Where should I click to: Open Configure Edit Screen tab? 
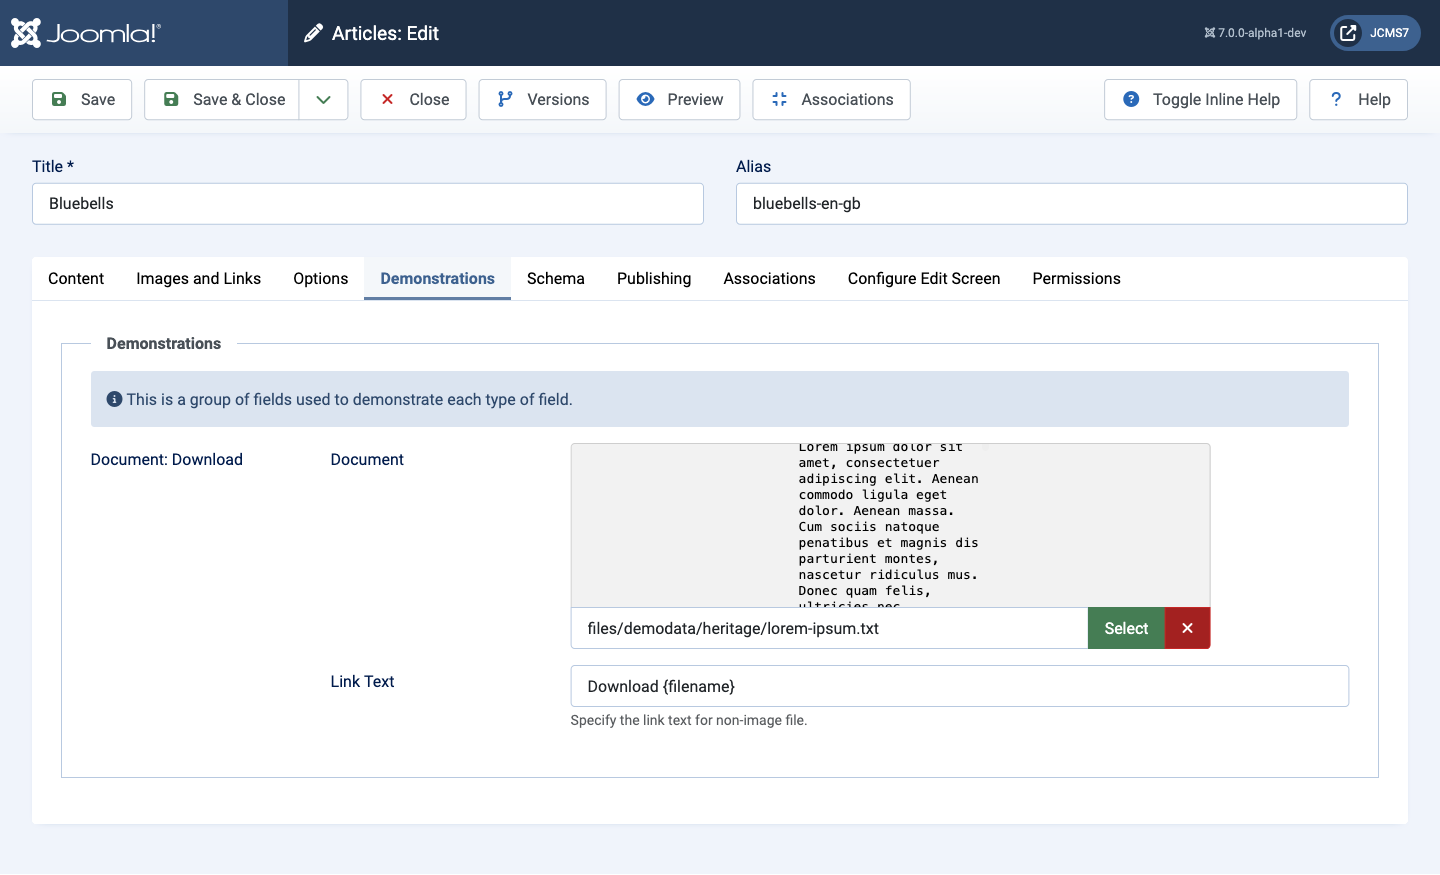[924, 278]
